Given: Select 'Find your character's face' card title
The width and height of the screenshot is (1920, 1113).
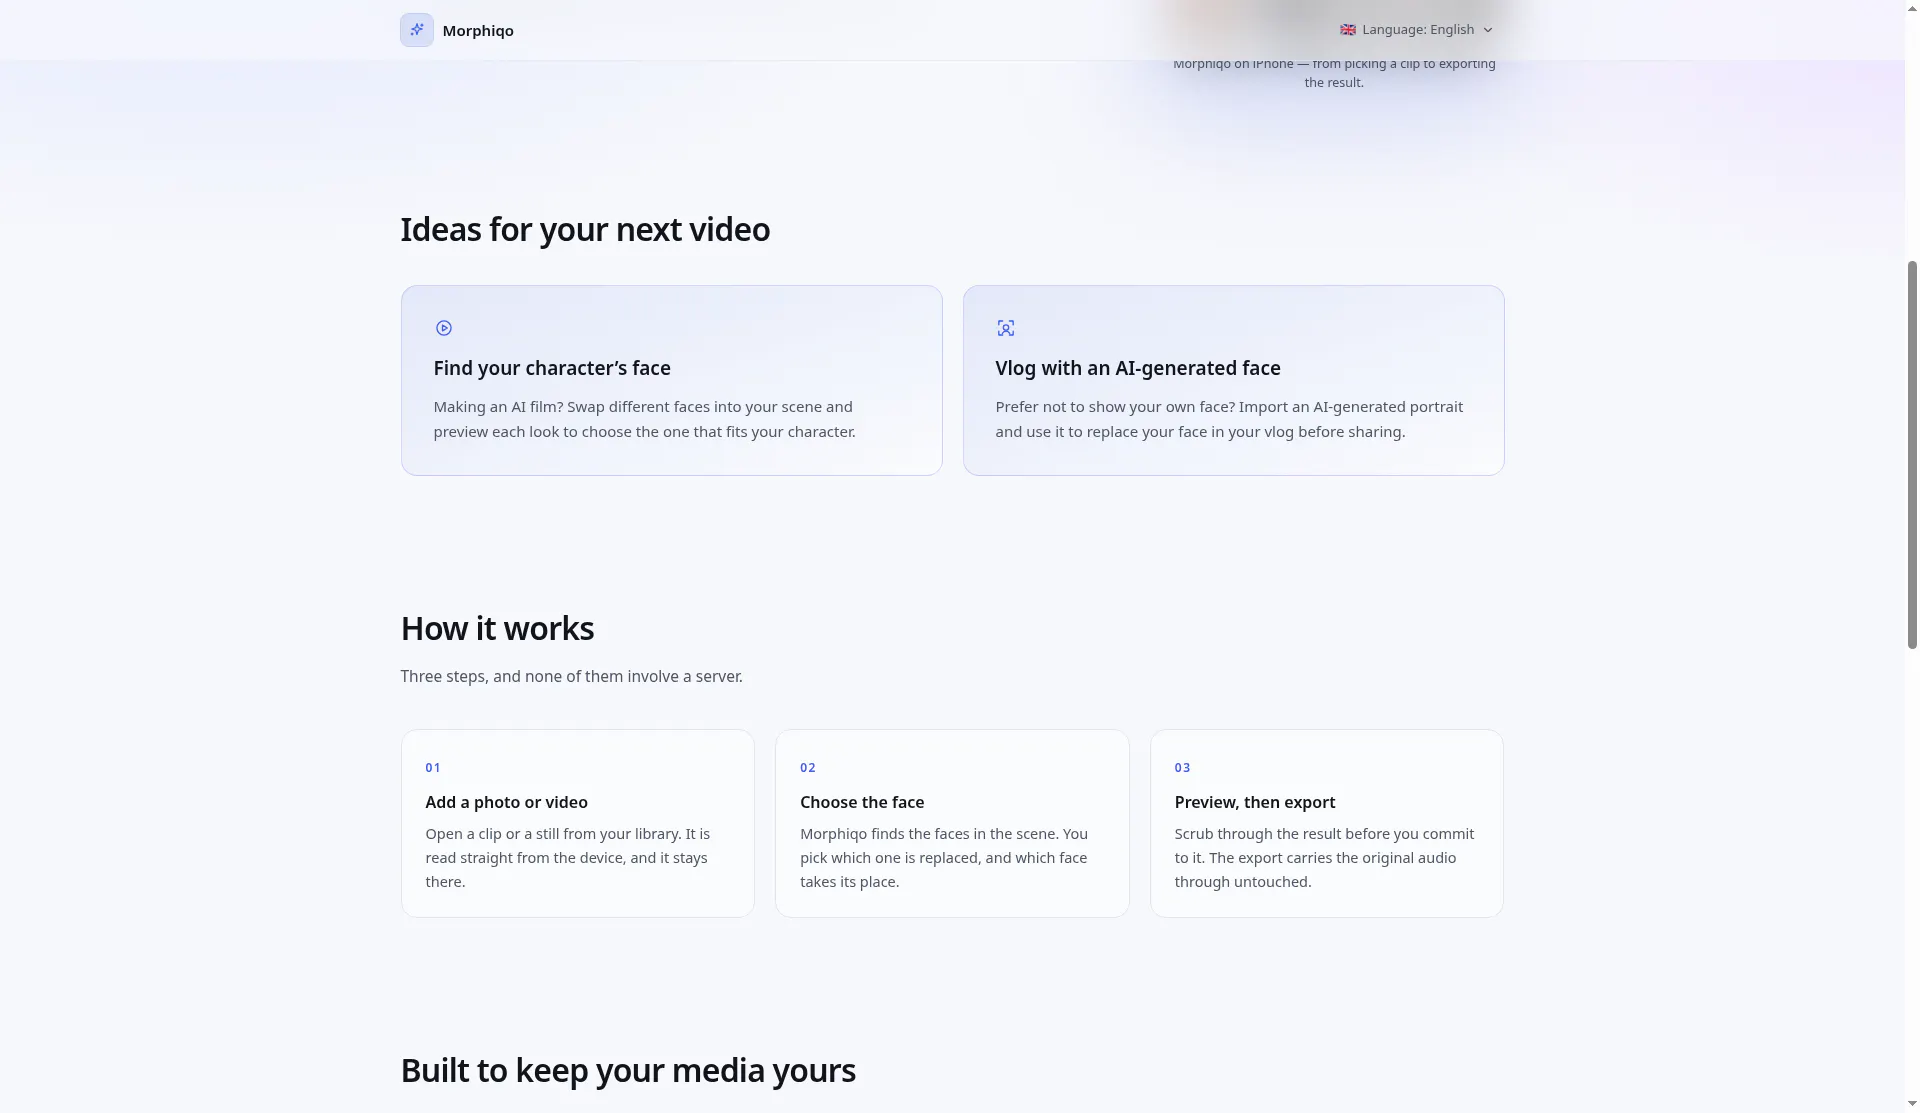Looking at the screenshot, I should coord(552,368).
